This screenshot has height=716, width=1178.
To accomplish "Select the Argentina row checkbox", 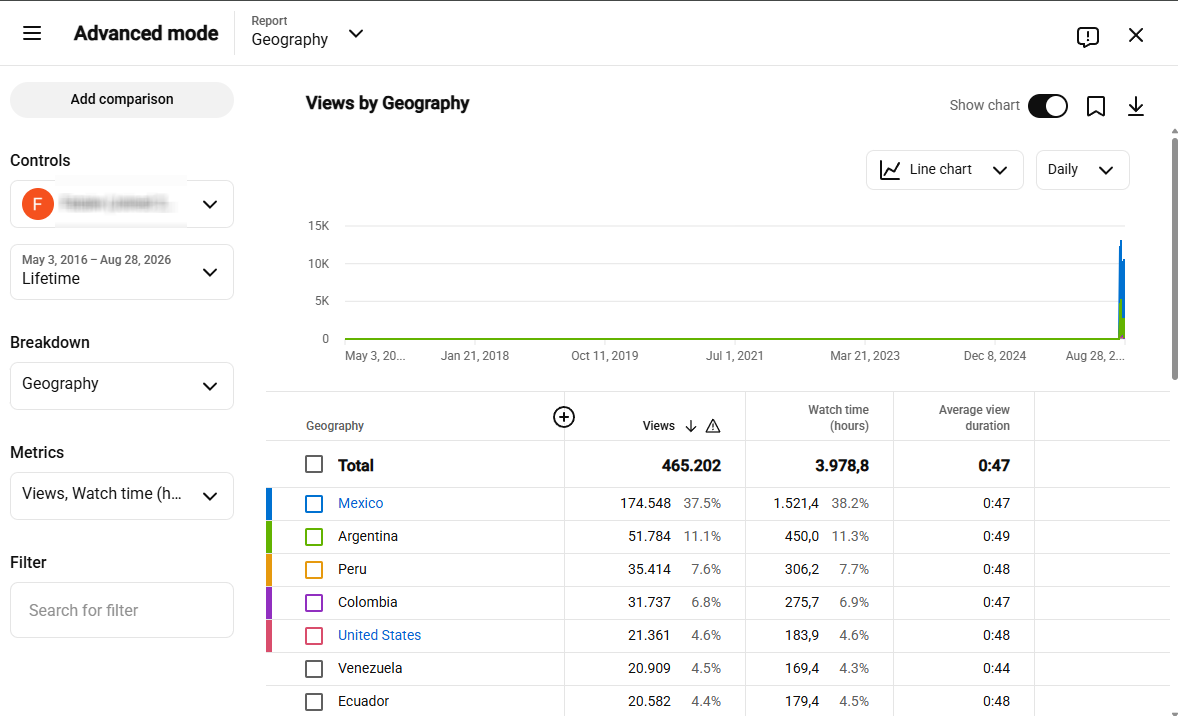I will [314, 536].
